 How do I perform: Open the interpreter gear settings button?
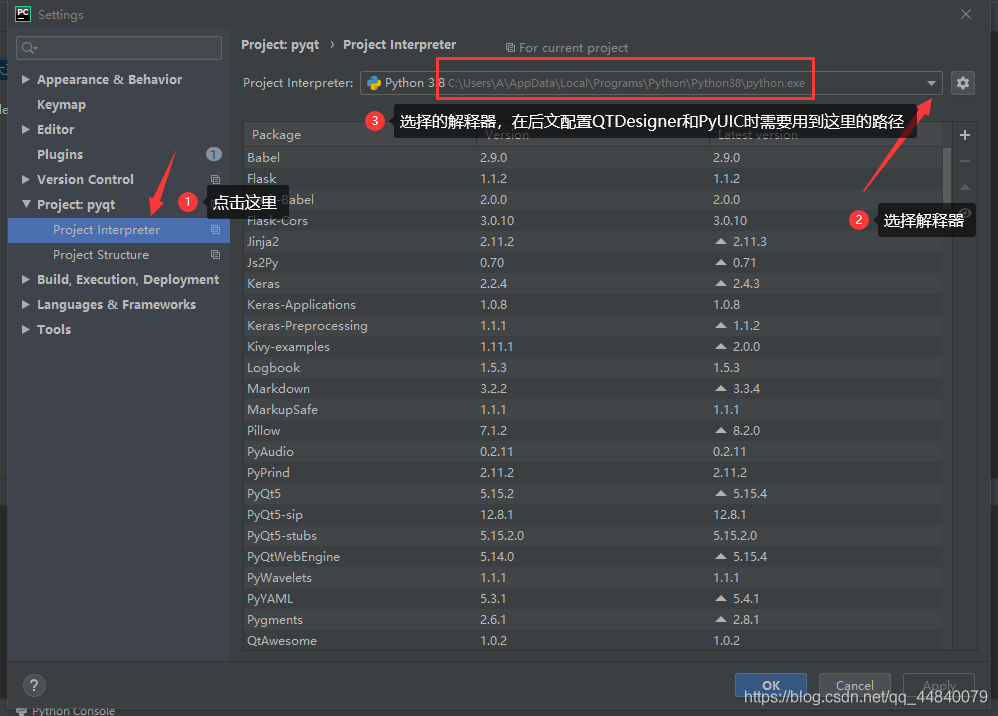tap(962, 83)
